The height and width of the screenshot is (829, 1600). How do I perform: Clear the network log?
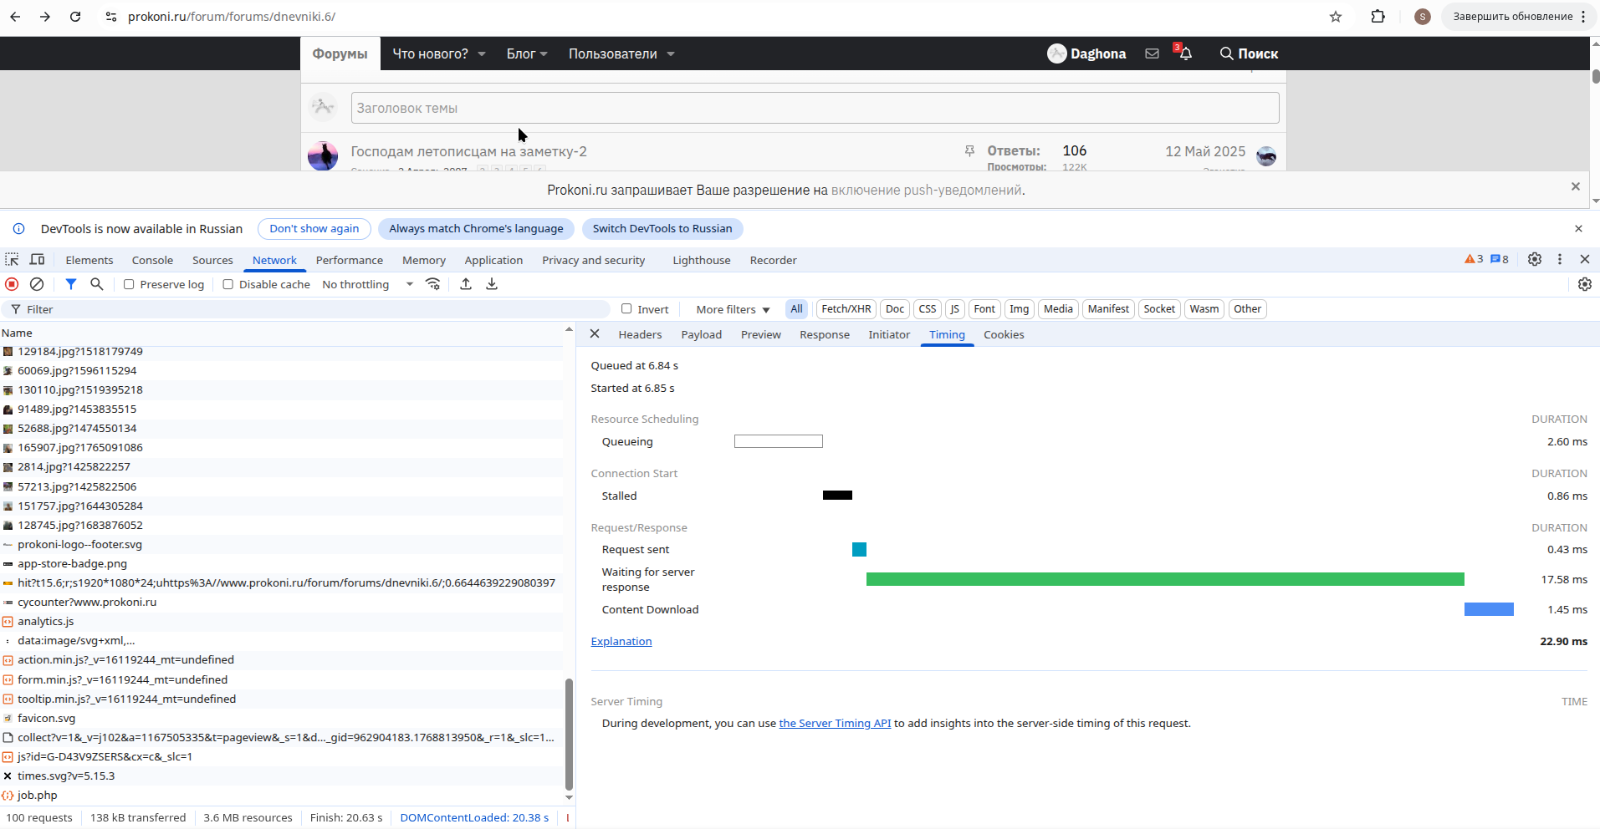coord(37,284)
